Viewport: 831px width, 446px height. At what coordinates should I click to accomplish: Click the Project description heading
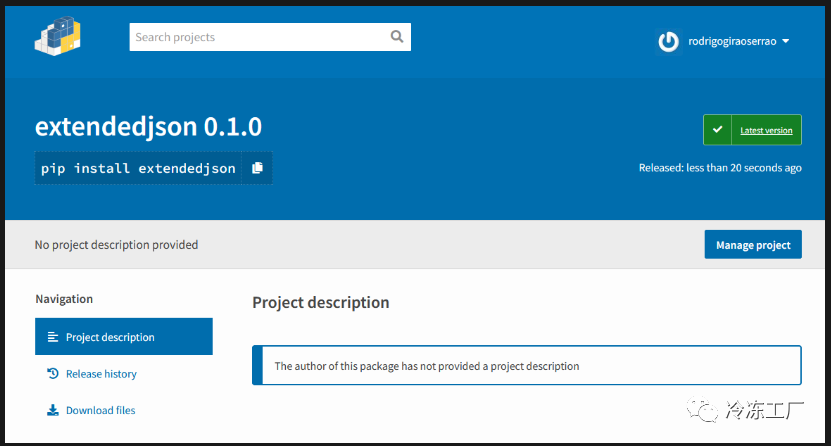point(321,302)
